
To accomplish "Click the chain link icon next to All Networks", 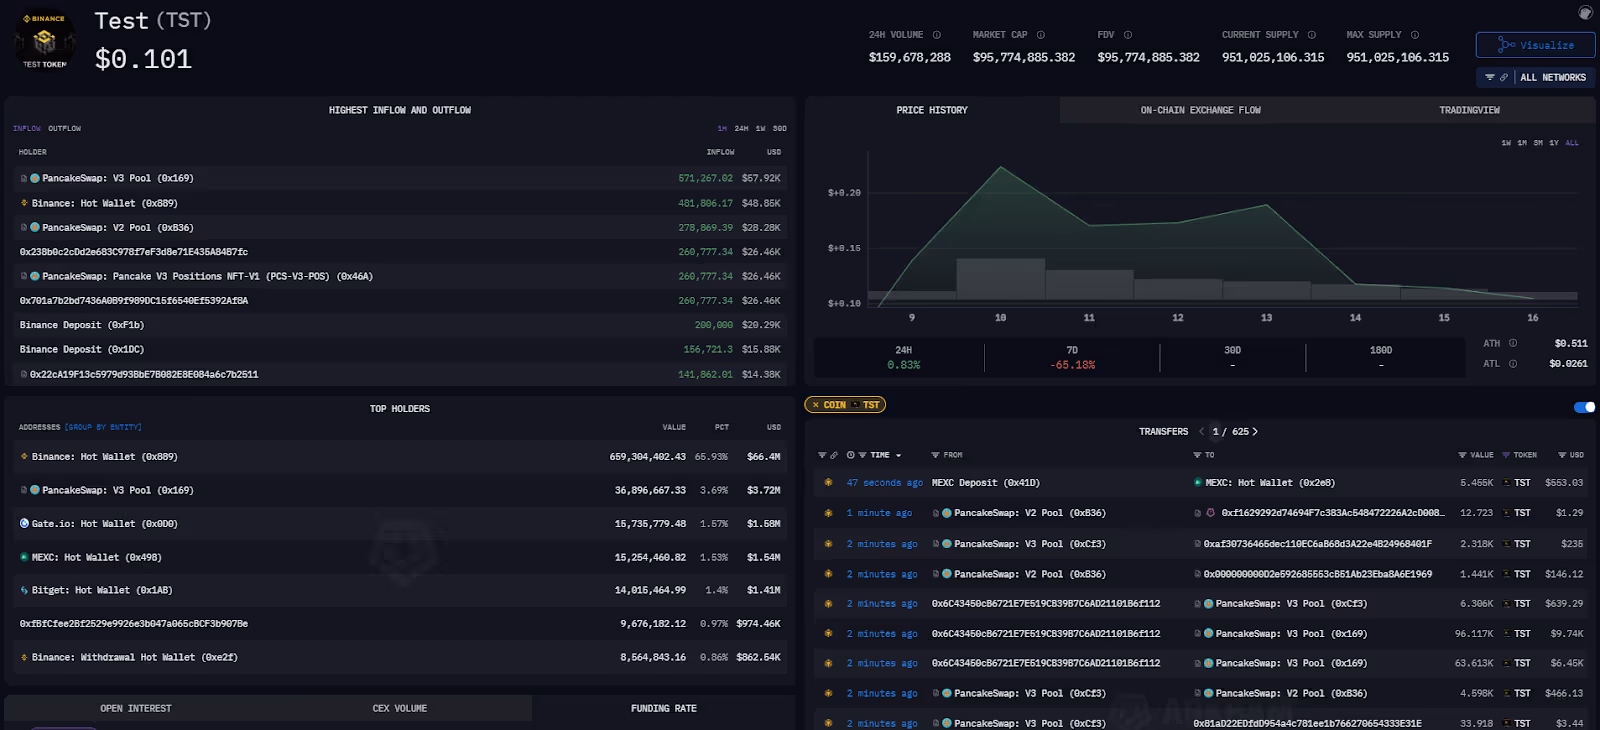I will point(1504,77).
